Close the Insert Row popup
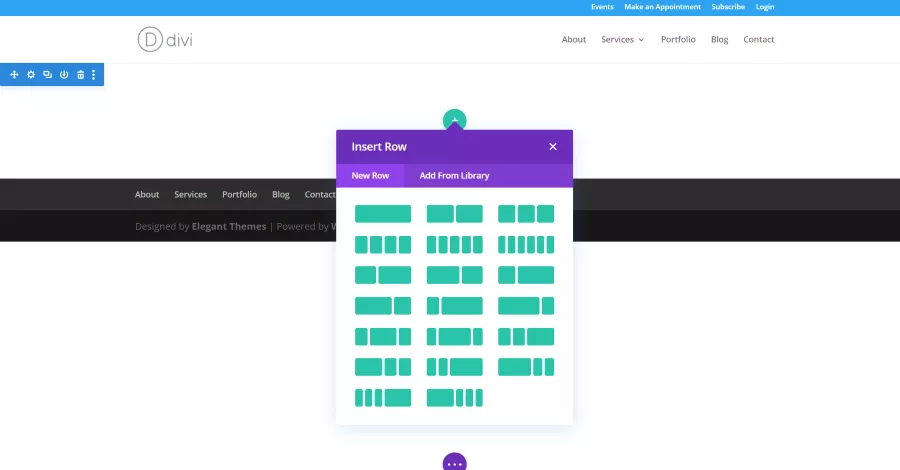Screen dimensions: 900x470 pyautogui.click(x=553, y=146)
